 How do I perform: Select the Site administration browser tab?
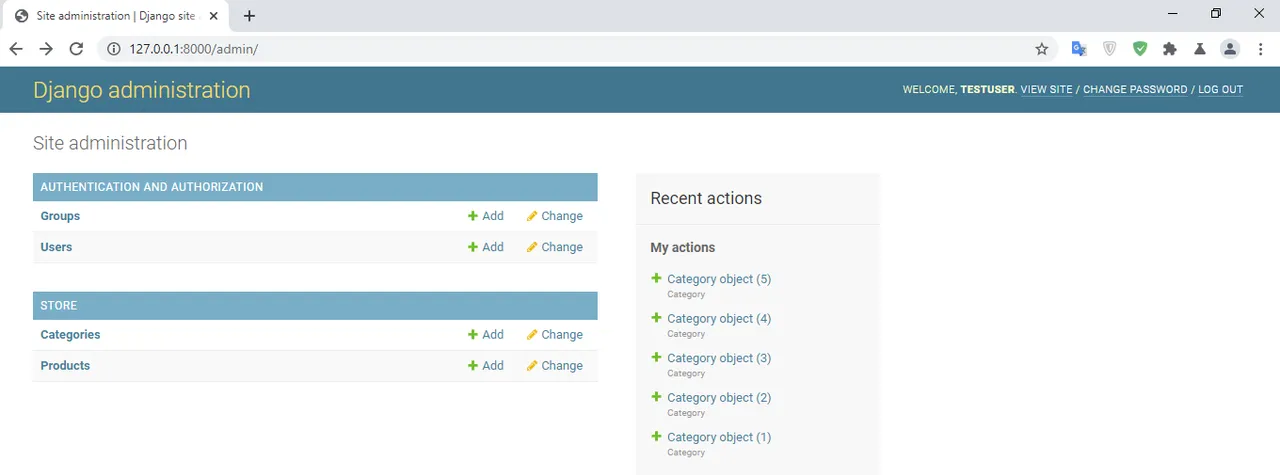tap(118, 16)
